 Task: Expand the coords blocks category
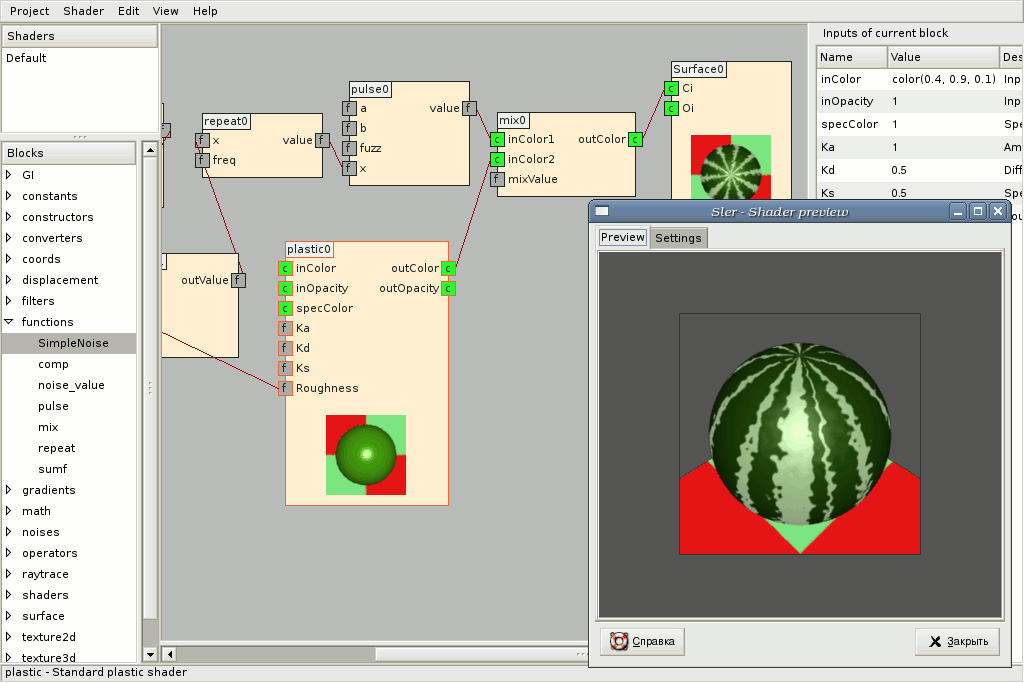coord(9,259)
